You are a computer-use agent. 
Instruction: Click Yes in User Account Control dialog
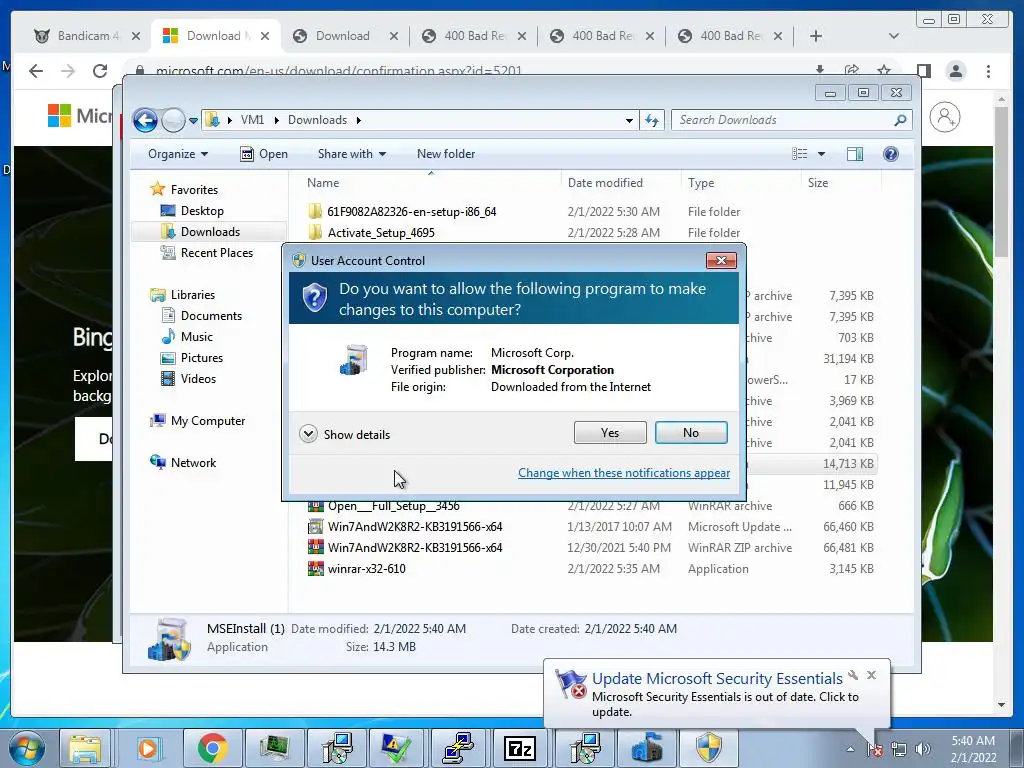pos(610,432)
